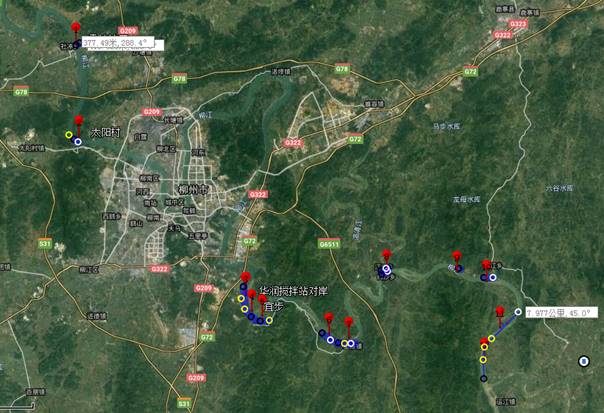The width and height of the screenshot is (604, 413).
Task: Click the 377.49米, 288.4° measurement label
Action: (118, 43)
